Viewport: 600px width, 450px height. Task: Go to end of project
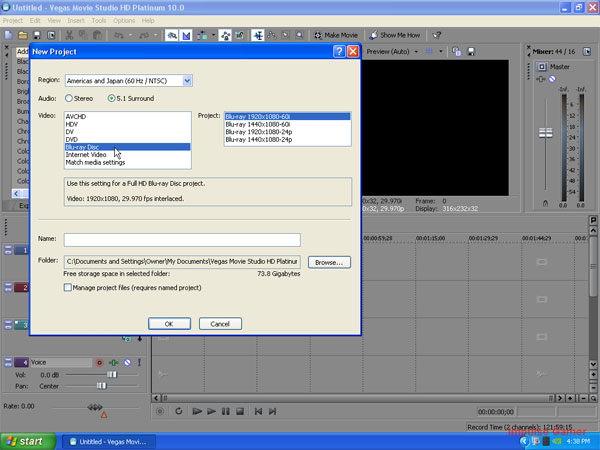point(272,411)
